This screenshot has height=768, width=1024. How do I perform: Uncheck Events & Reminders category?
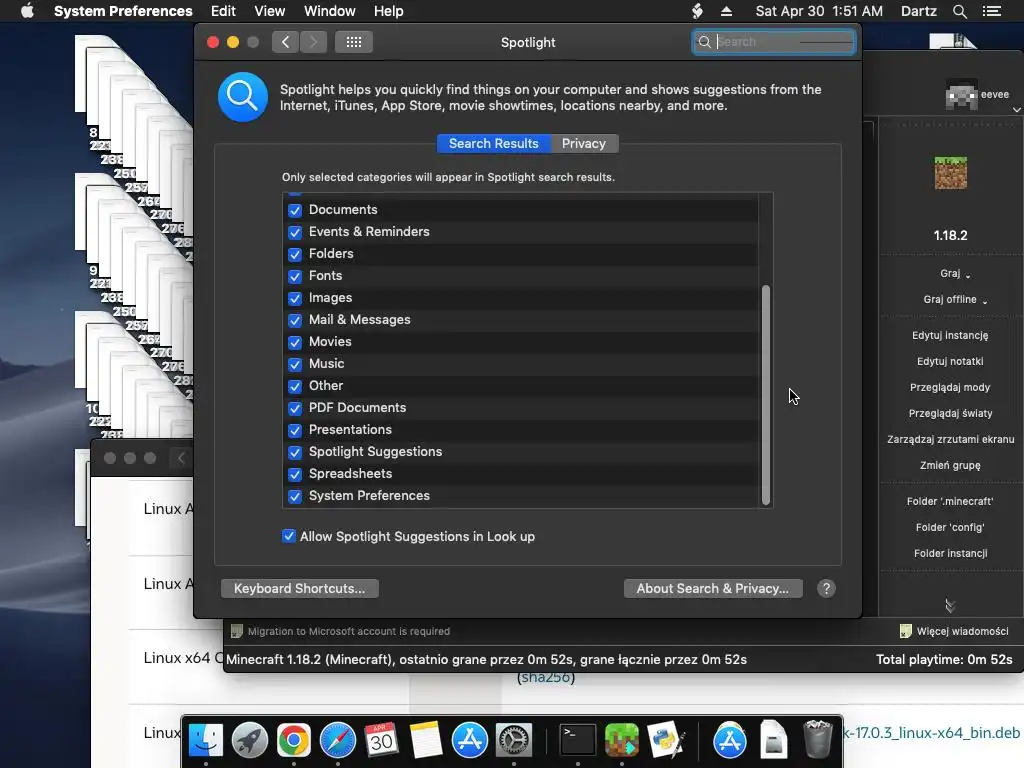click(295, 232)
